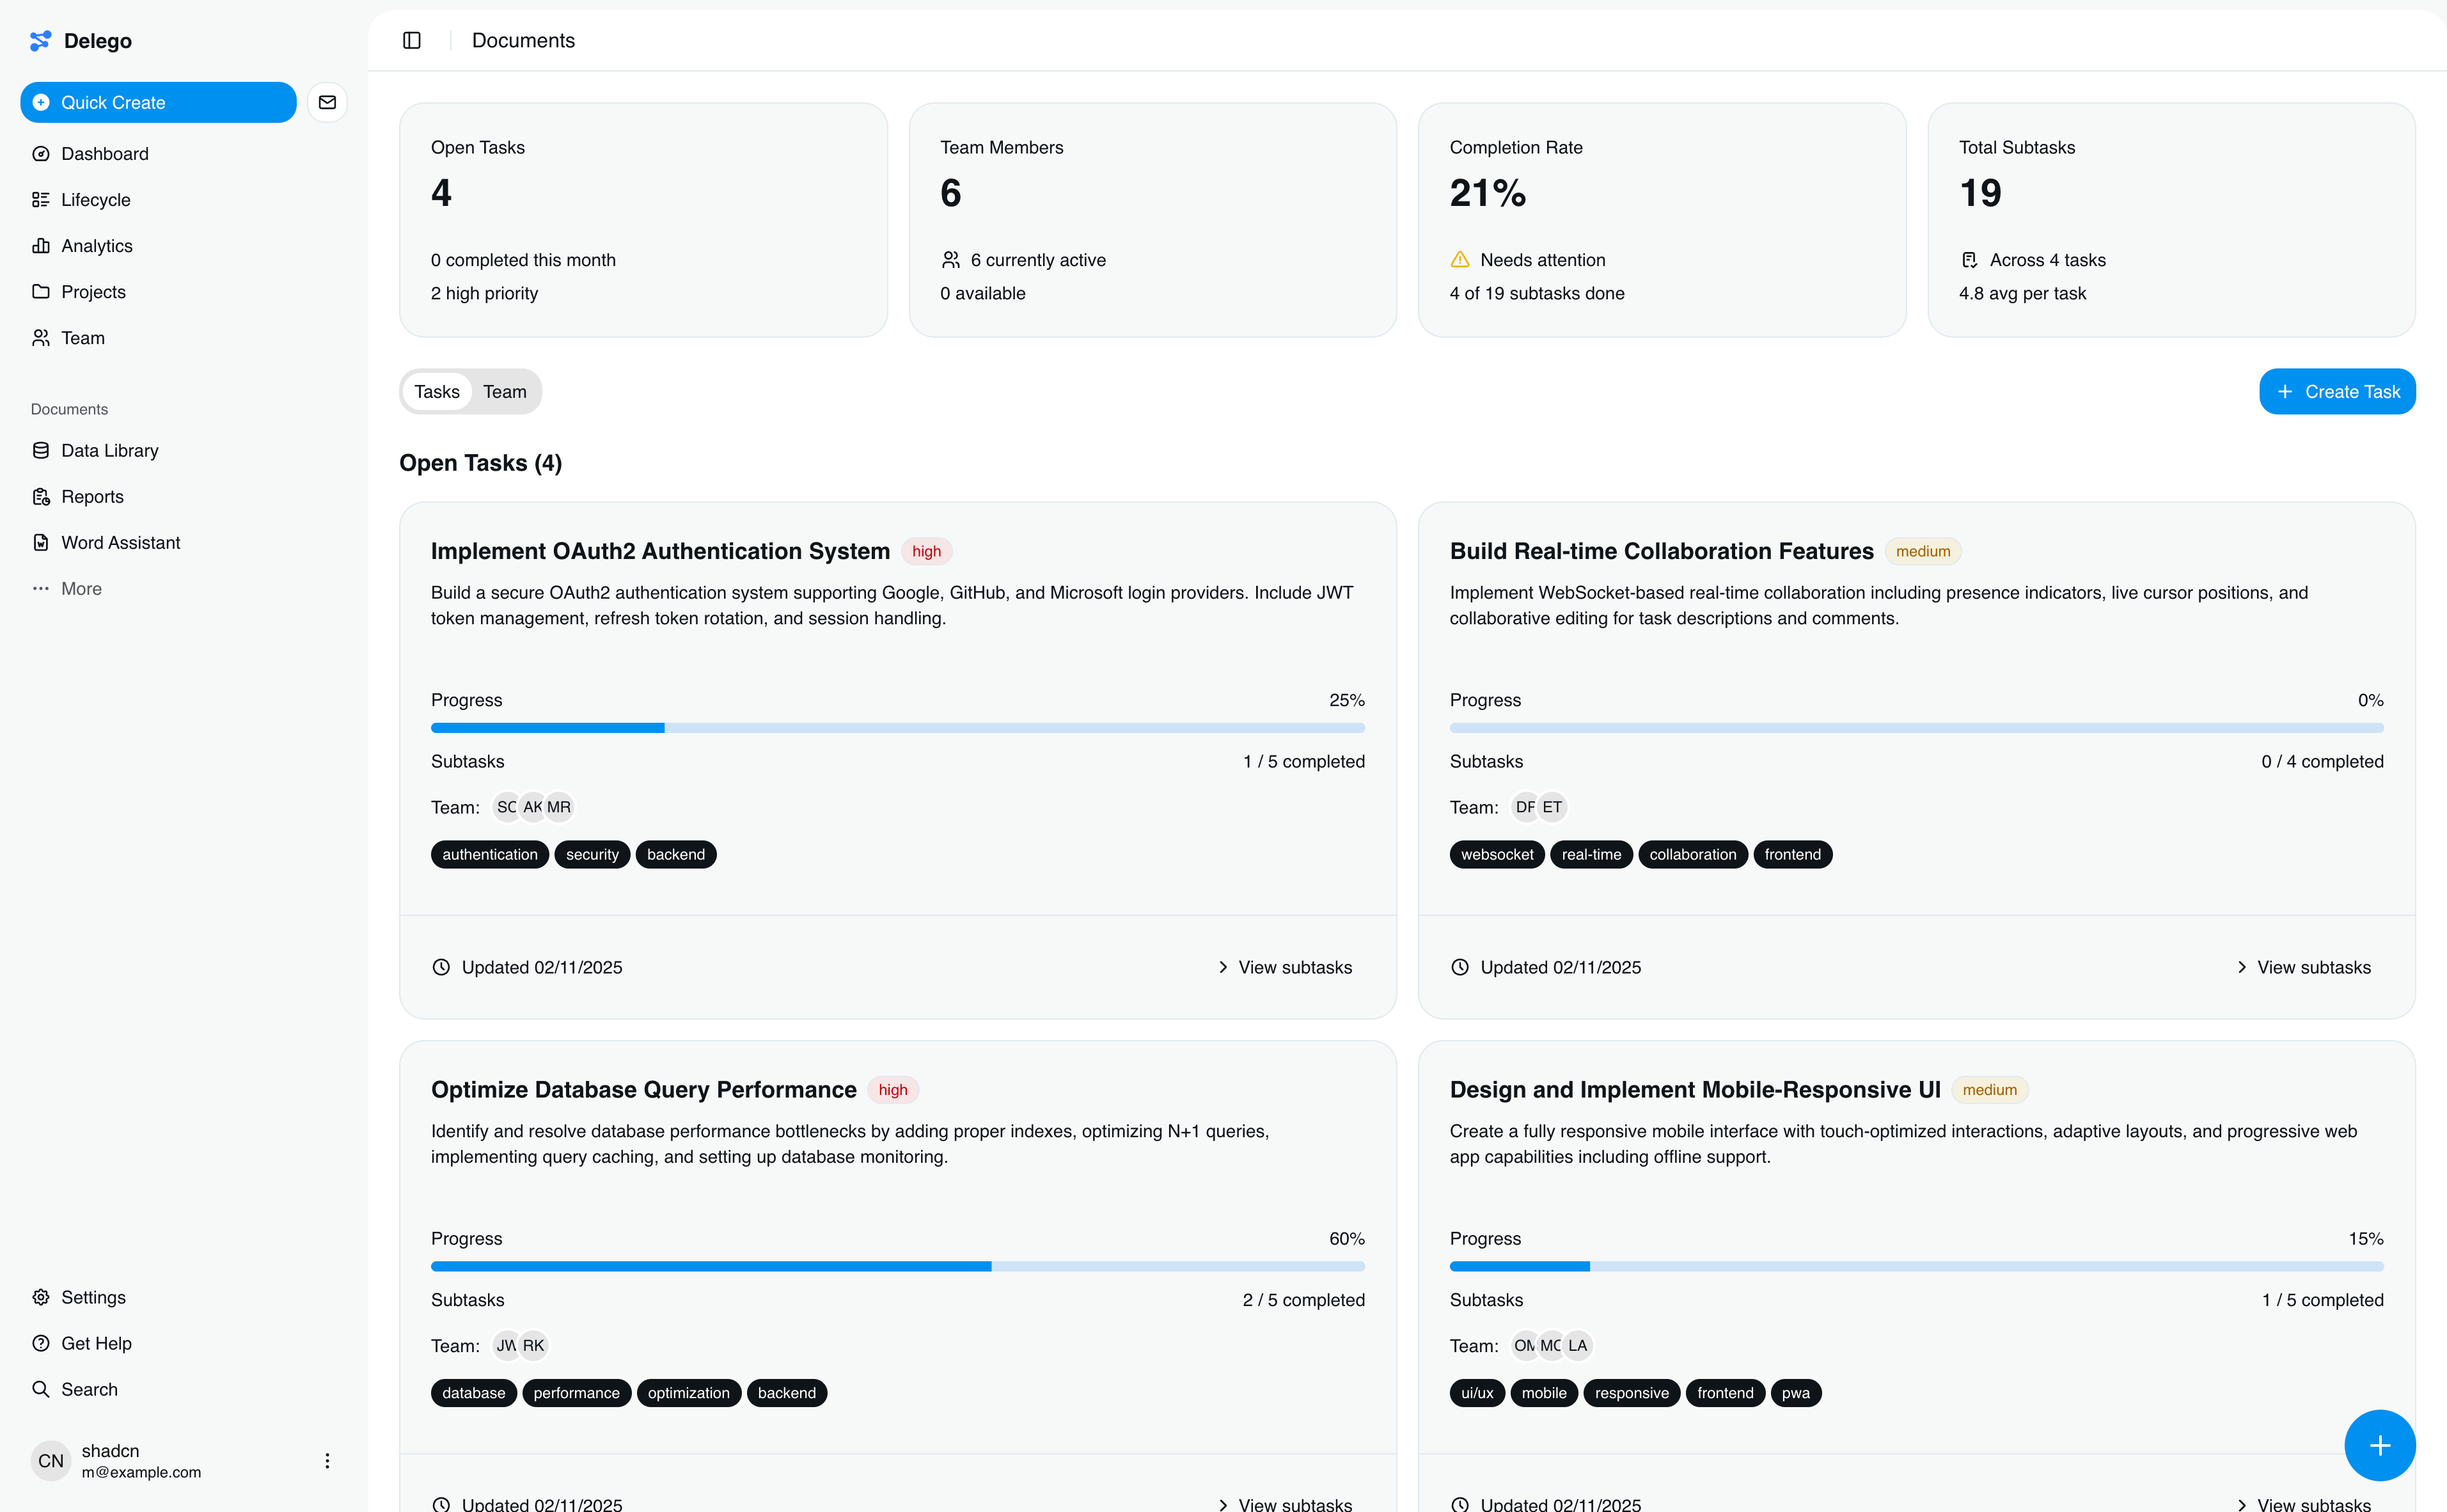Screen dimensions: 2447x1512
Task: Go to Analytics in sidebar
Action: tap(96, 246)
